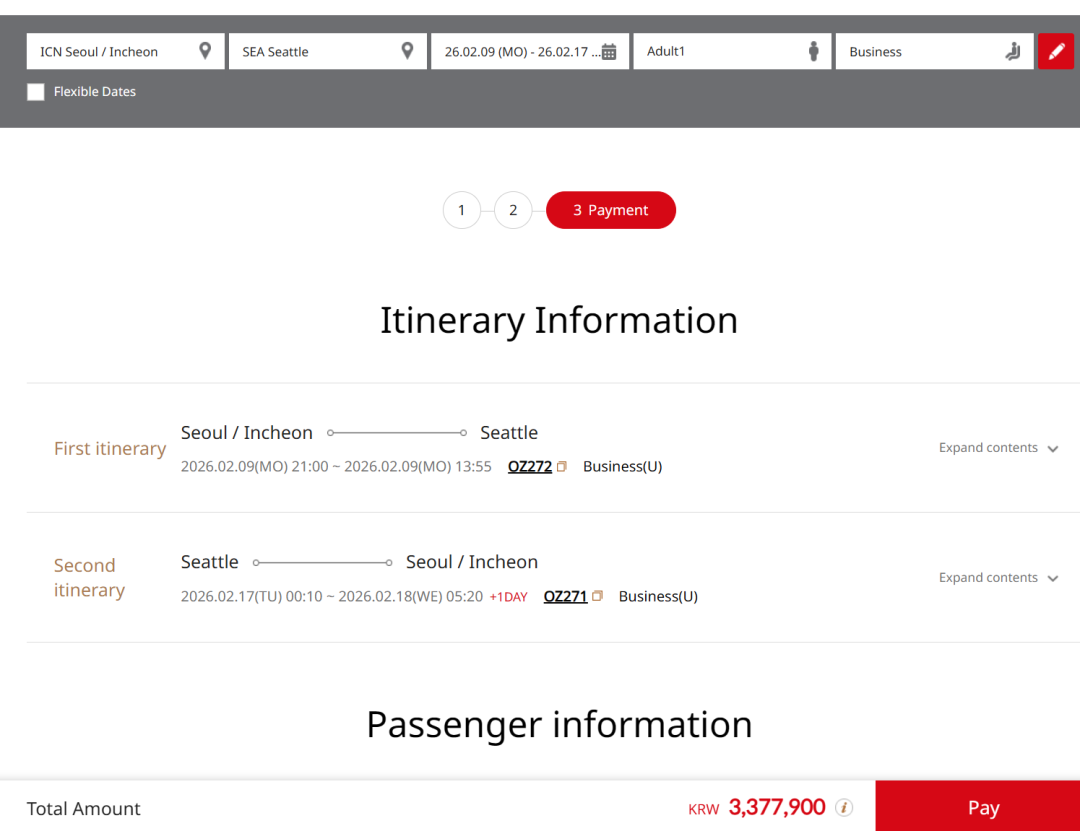The image size is (1080, 831).
Task: Expand contents of the second itinerary
Action: click(x=998, y=578)
